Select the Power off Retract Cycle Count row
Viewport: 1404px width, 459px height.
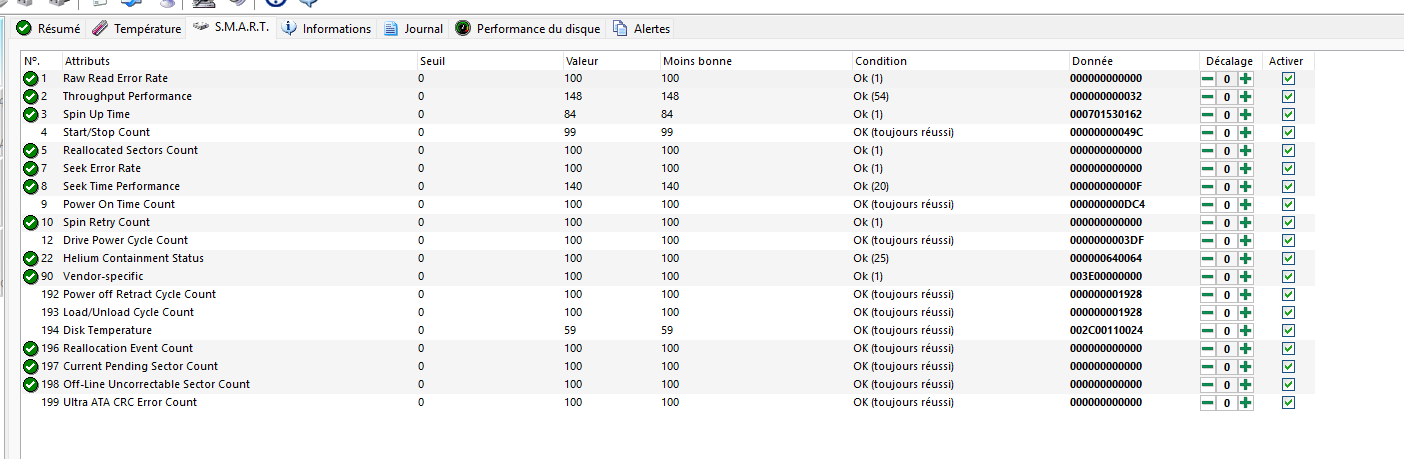[668, 295]
